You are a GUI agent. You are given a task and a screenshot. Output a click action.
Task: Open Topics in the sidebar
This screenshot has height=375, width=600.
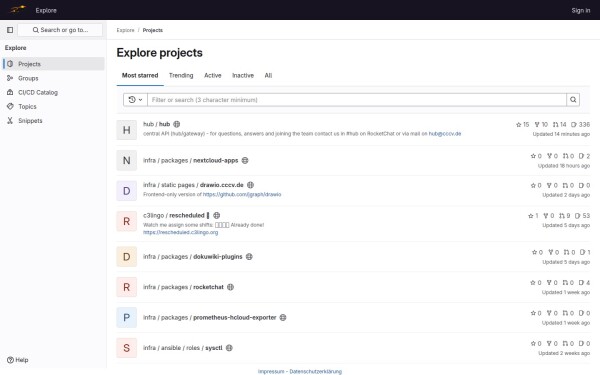tap(54, 106)
